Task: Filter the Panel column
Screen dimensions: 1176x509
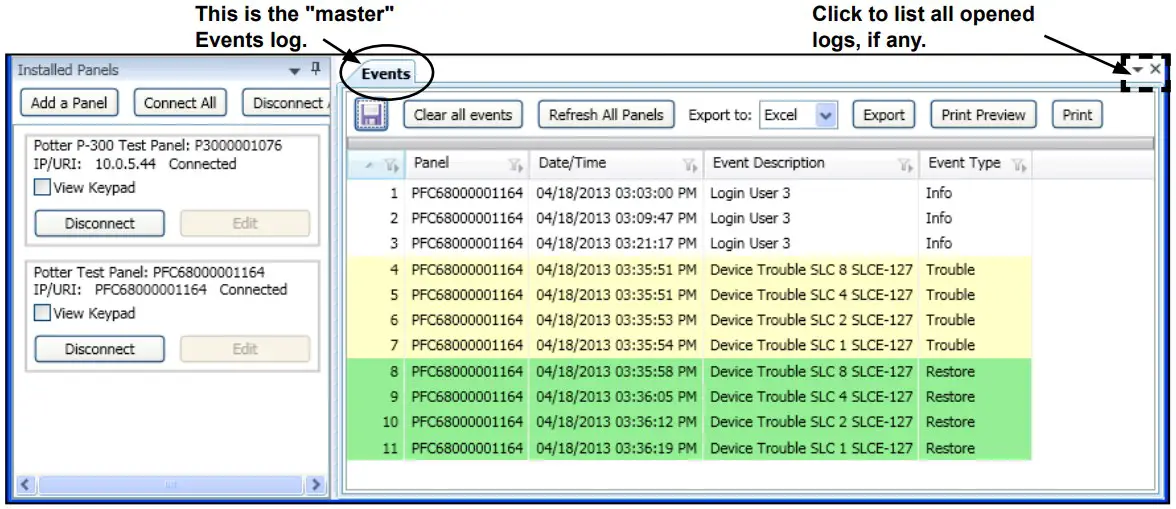Action: click(x=514, y=164)
